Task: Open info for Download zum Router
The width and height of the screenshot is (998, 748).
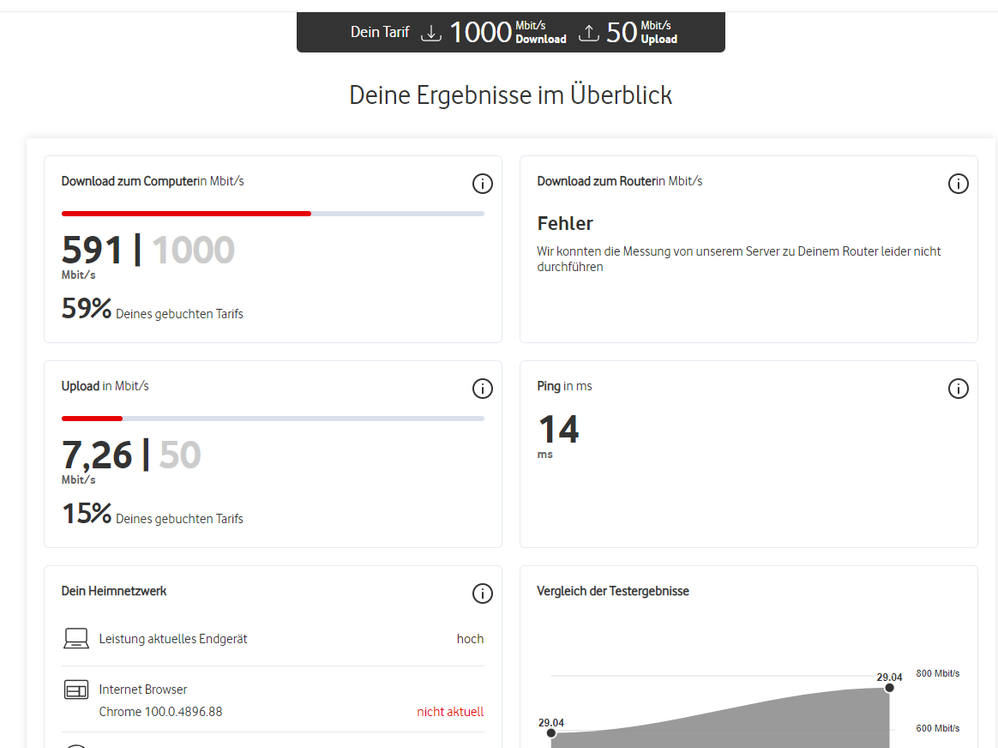Action: click(958, 184)
